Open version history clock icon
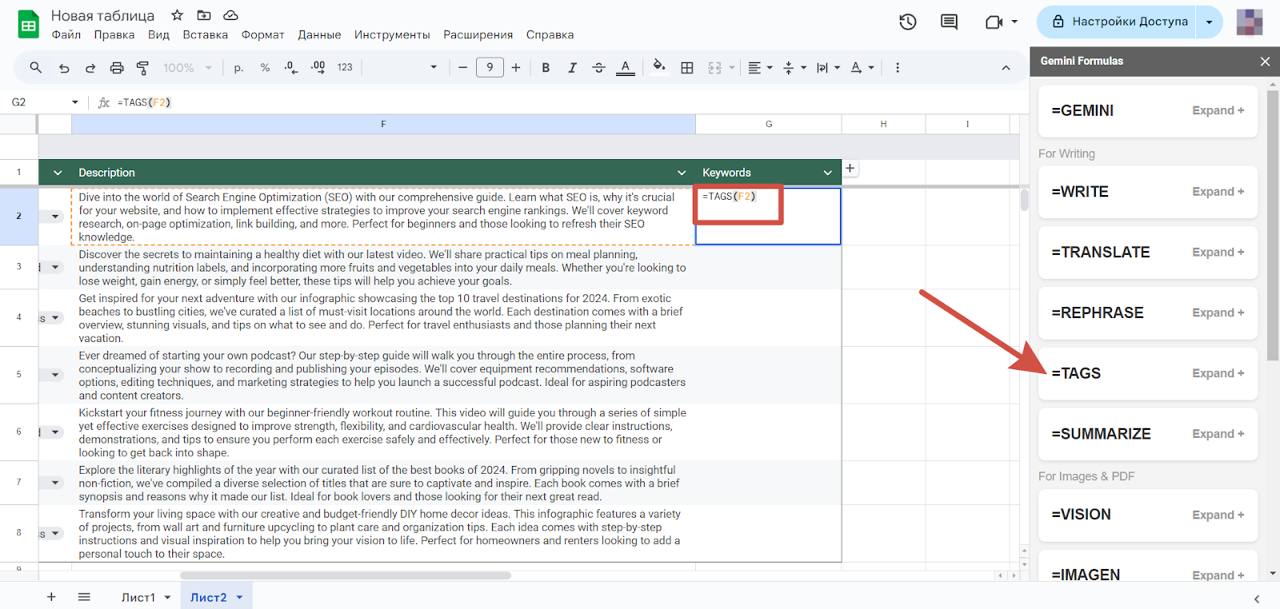1280x609 pixels. 908,22
